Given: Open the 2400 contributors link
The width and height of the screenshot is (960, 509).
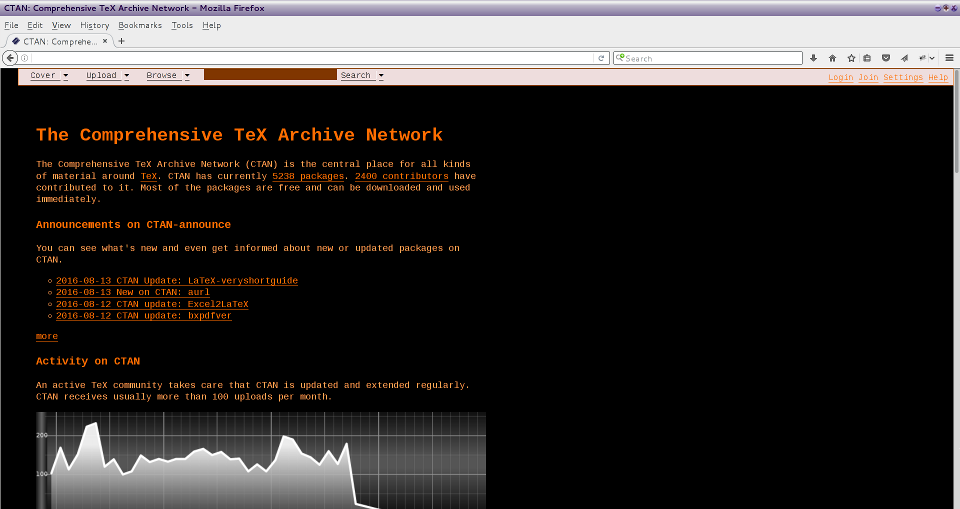Looking at the screenshot, I should click(x=402, y=176).
